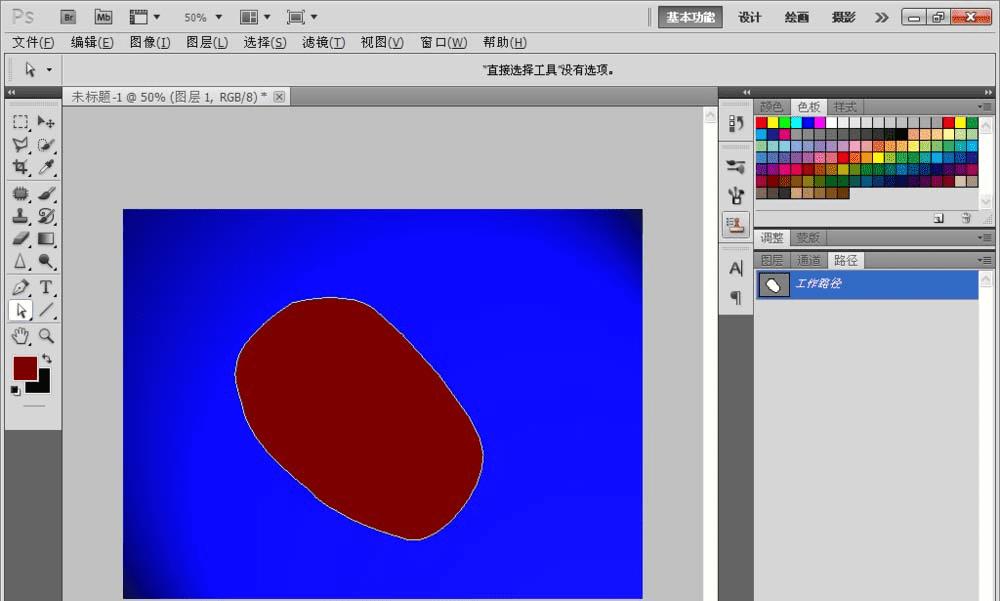The width and height of the screenshot is (1000, 601).
Task: Select the 工作路径 path thumbnail
Action: 772,285
